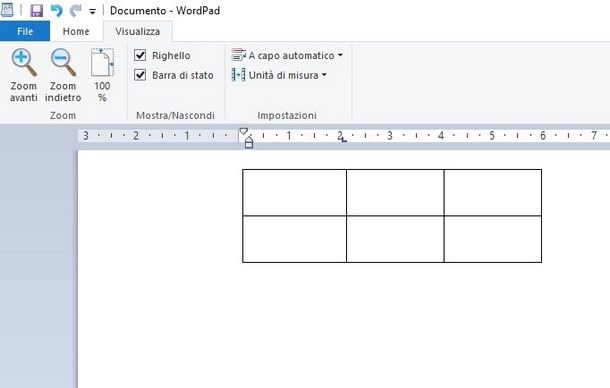
Task: Click the first-line indent marker on ruler
Action: 244,132
